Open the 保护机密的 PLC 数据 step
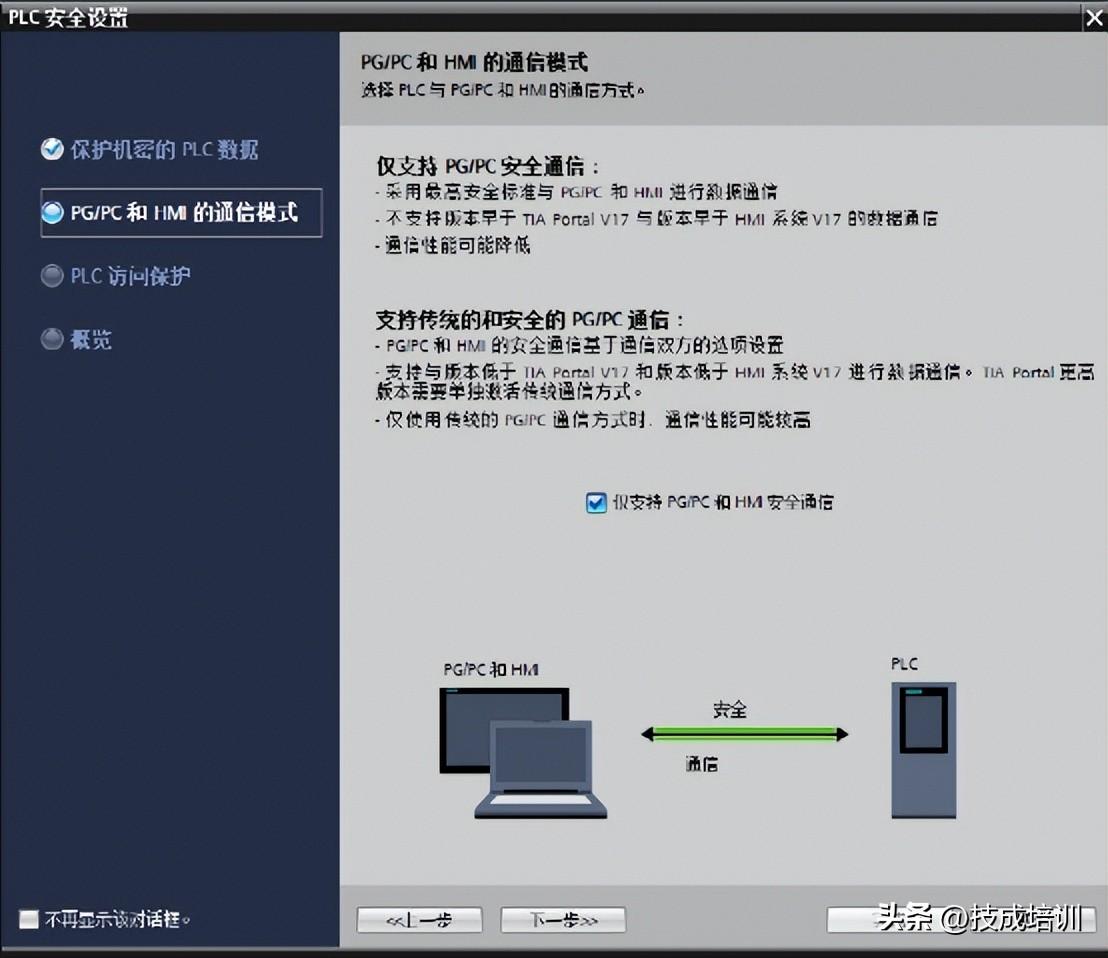This screenshot has height=958, width=1108. coord(164,150)
